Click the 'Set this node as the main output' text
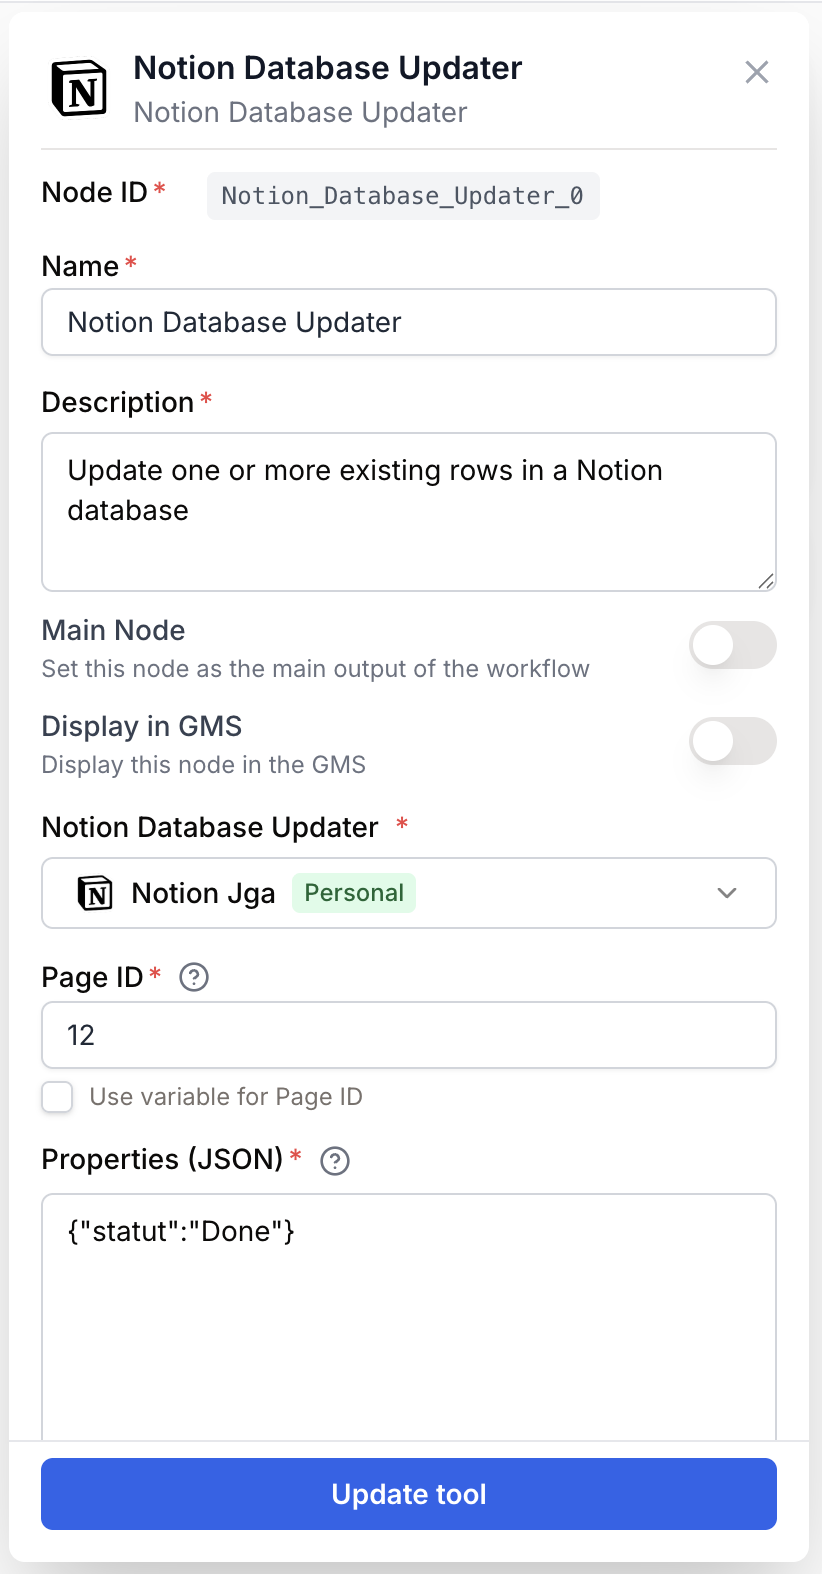This screenshot has width=822, height=1574. (316, 669)
